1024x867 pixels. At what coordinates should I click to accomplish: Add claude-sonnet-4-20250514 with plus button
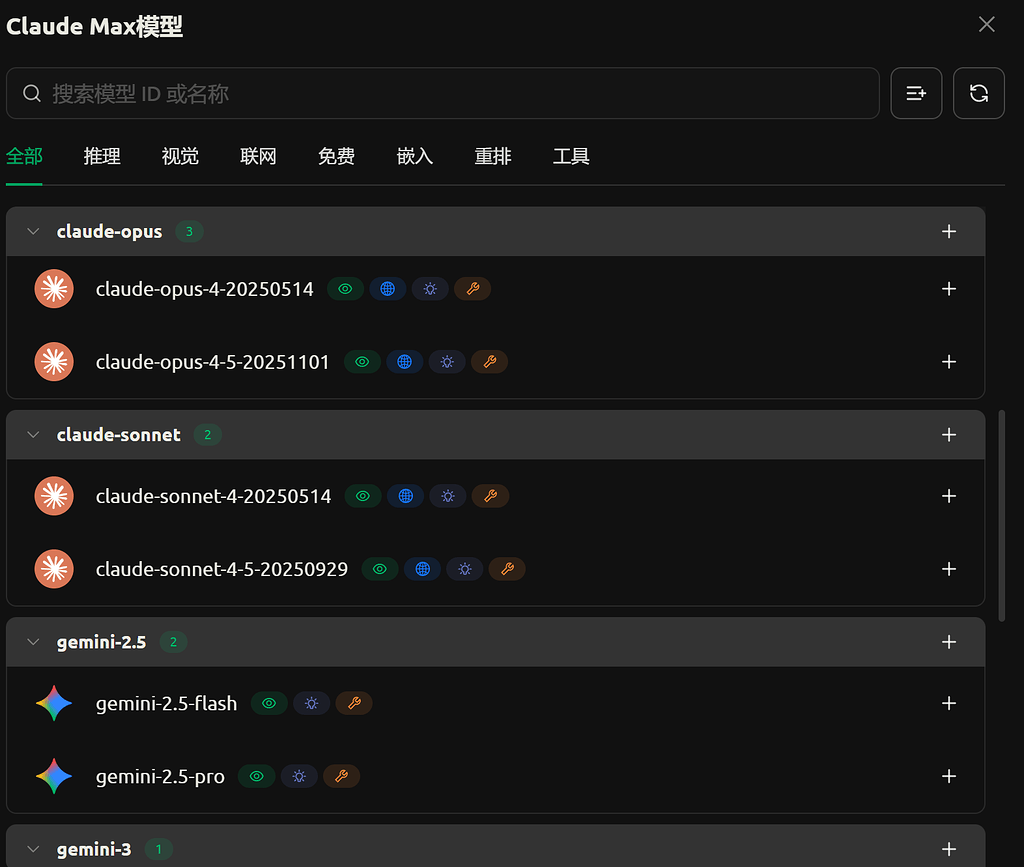click(949, 496)
